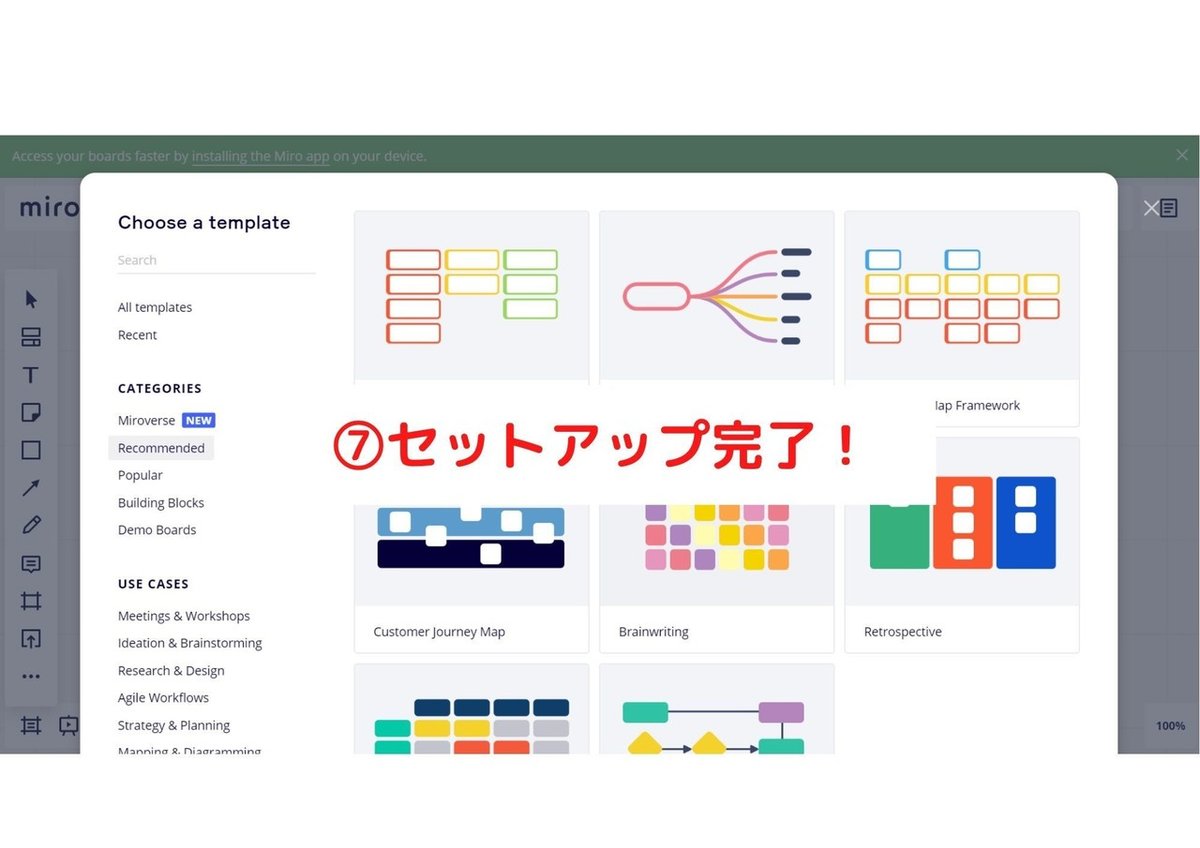Select the Shape rectangle tool
This screenshot has width=1200, height=848.
pyautogui.click(x=31, y=450)
